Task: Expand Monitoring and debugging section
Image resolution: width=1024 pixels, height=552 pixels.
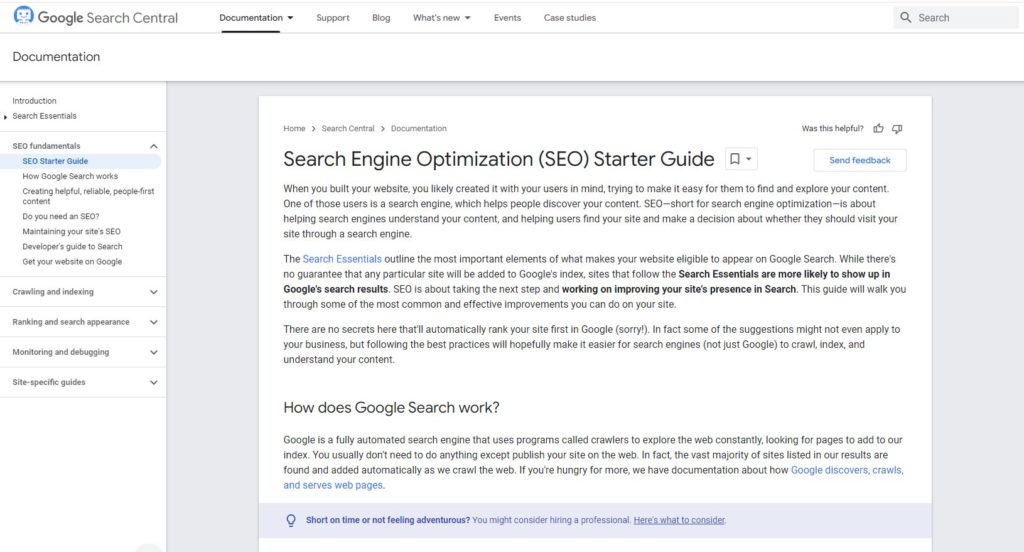Action: [153, 352]
